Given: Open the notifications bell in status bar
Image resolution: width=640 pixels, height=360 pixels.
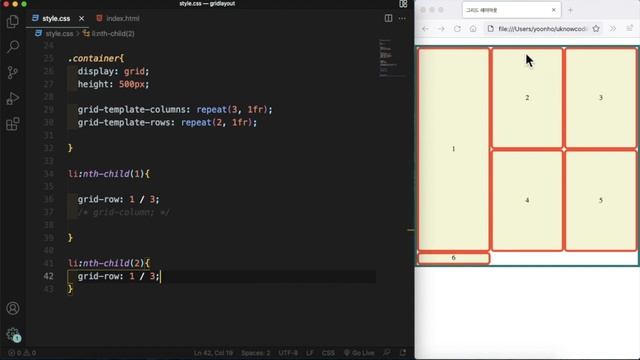Looking at the screenshot, I should click(403, 353).
